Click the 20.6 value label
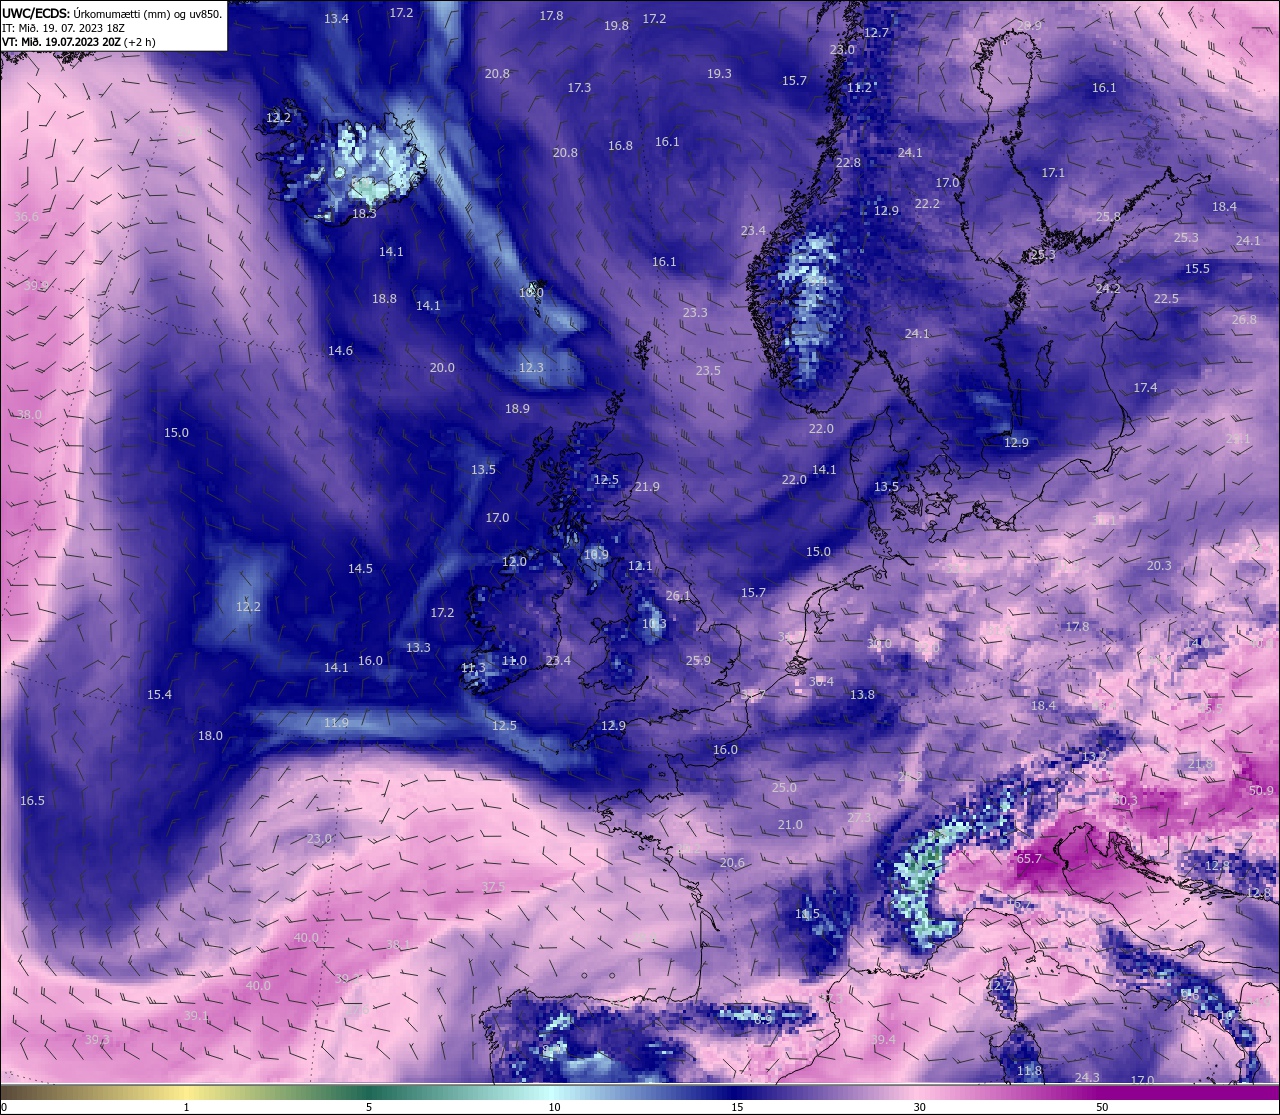This screenshot has width=1280, height=1115. [732, 863]
